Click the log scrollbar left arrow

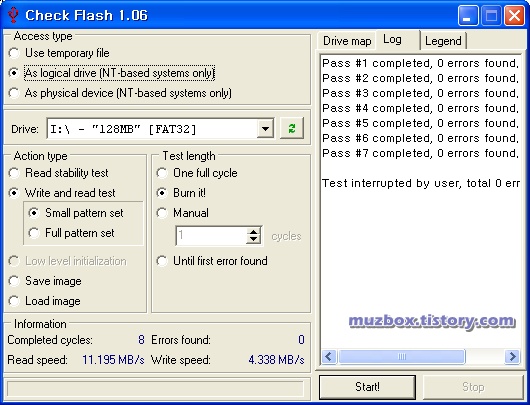click(x=329, y=356)
